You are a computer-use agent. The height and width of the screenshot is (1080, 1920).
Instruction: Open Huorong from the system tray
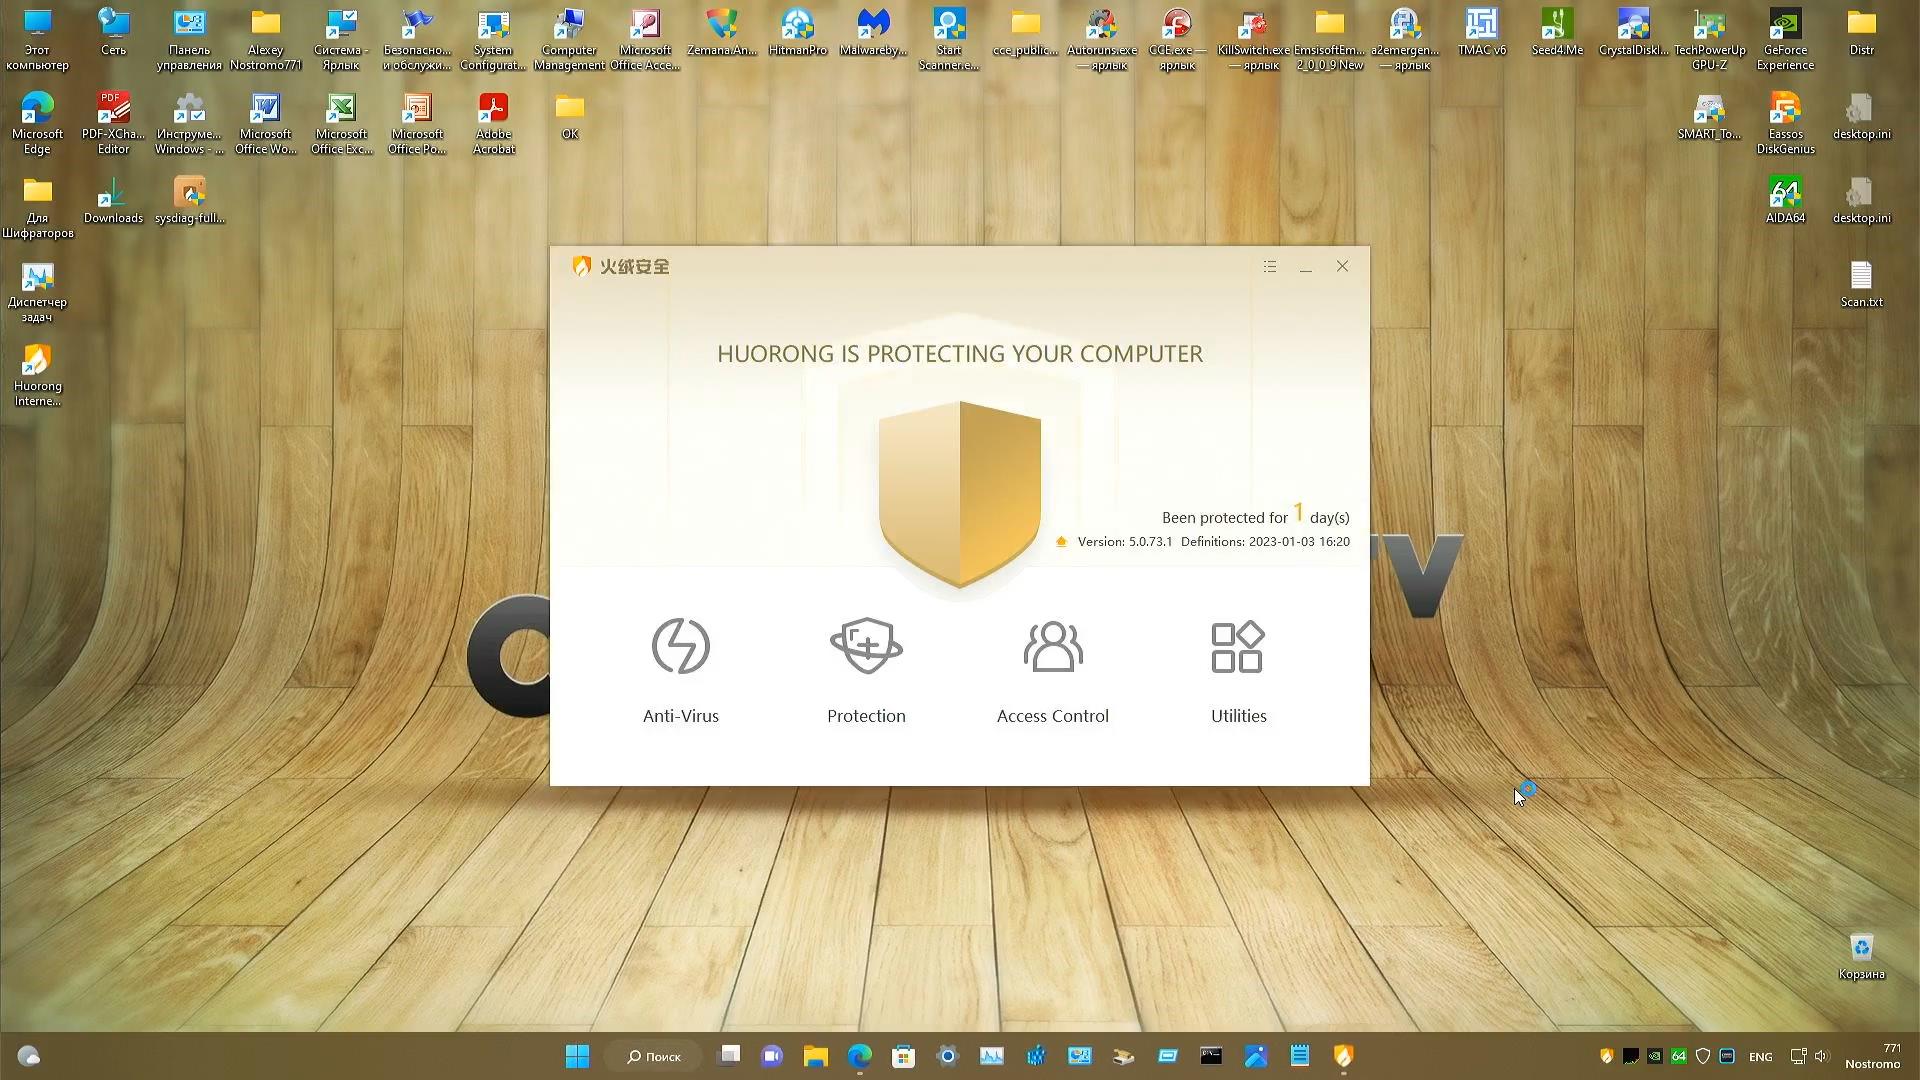click(x=1605, y=1056)
